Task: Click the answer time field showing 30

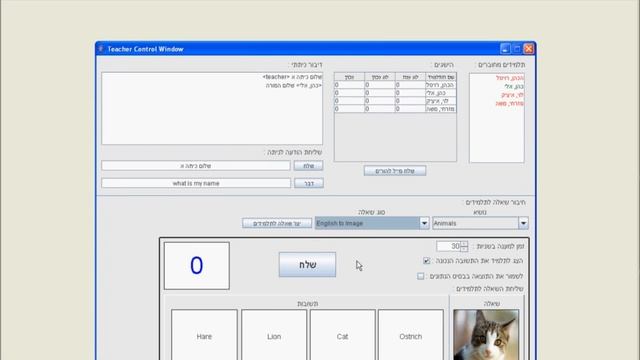Action: (448, 246)
